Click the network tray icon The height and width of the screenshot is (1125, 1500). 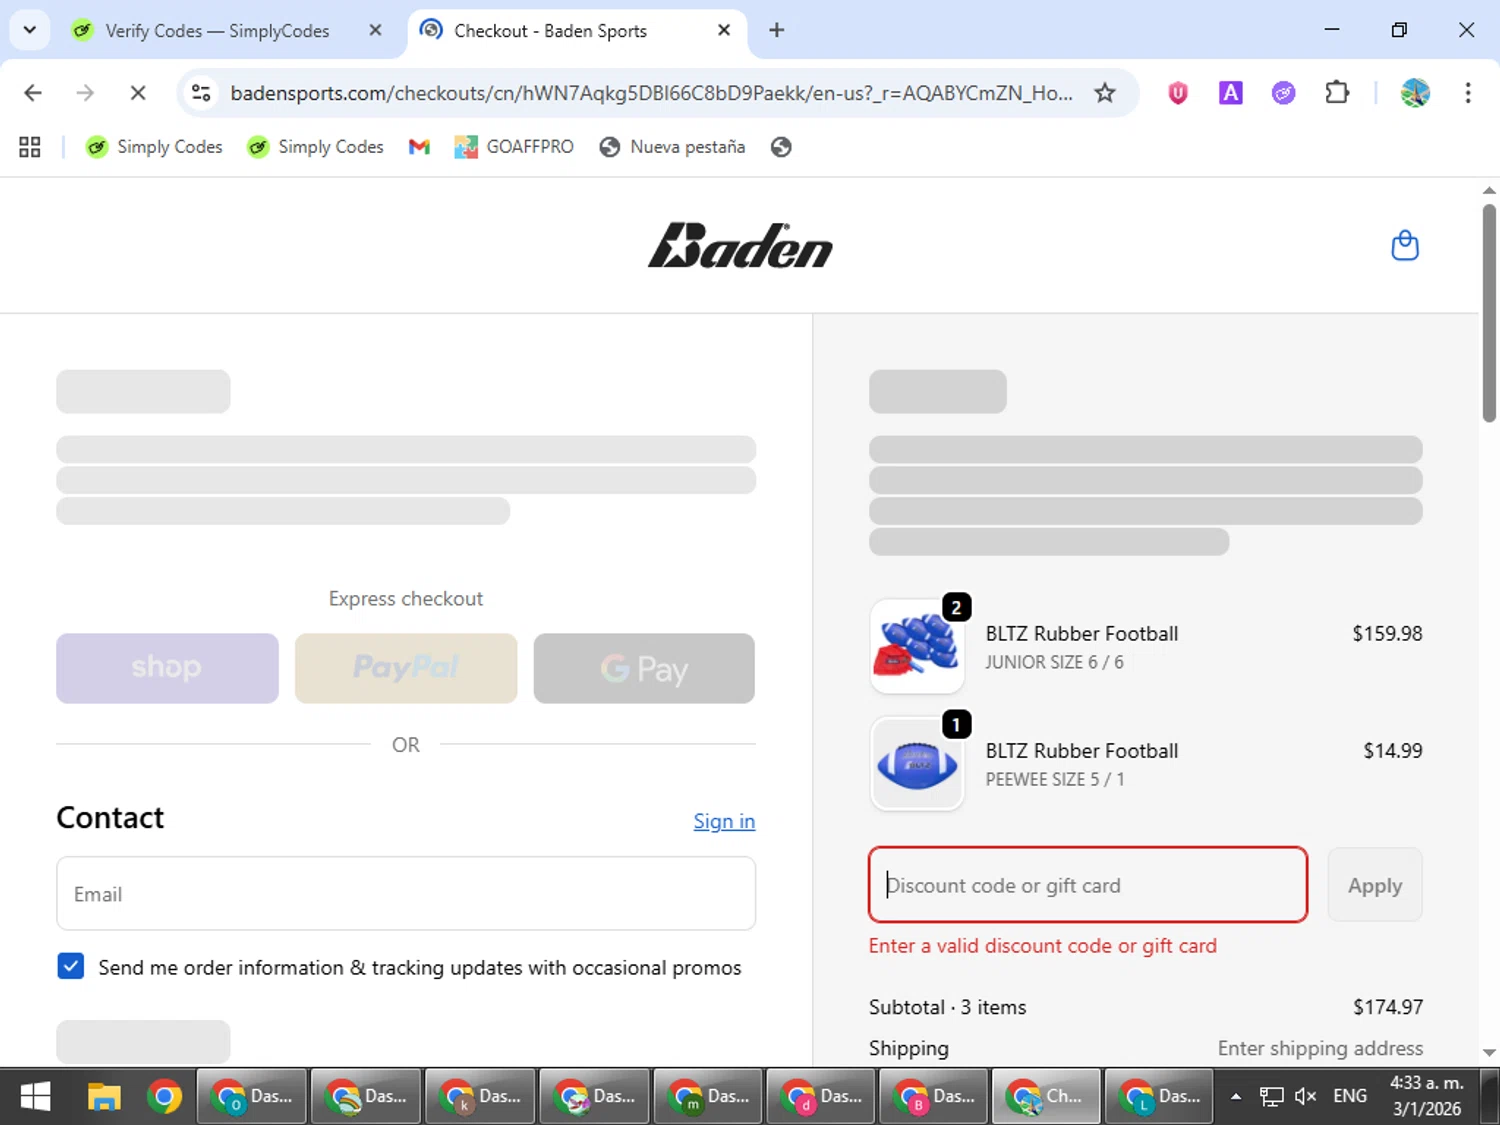(1271, 1096)
